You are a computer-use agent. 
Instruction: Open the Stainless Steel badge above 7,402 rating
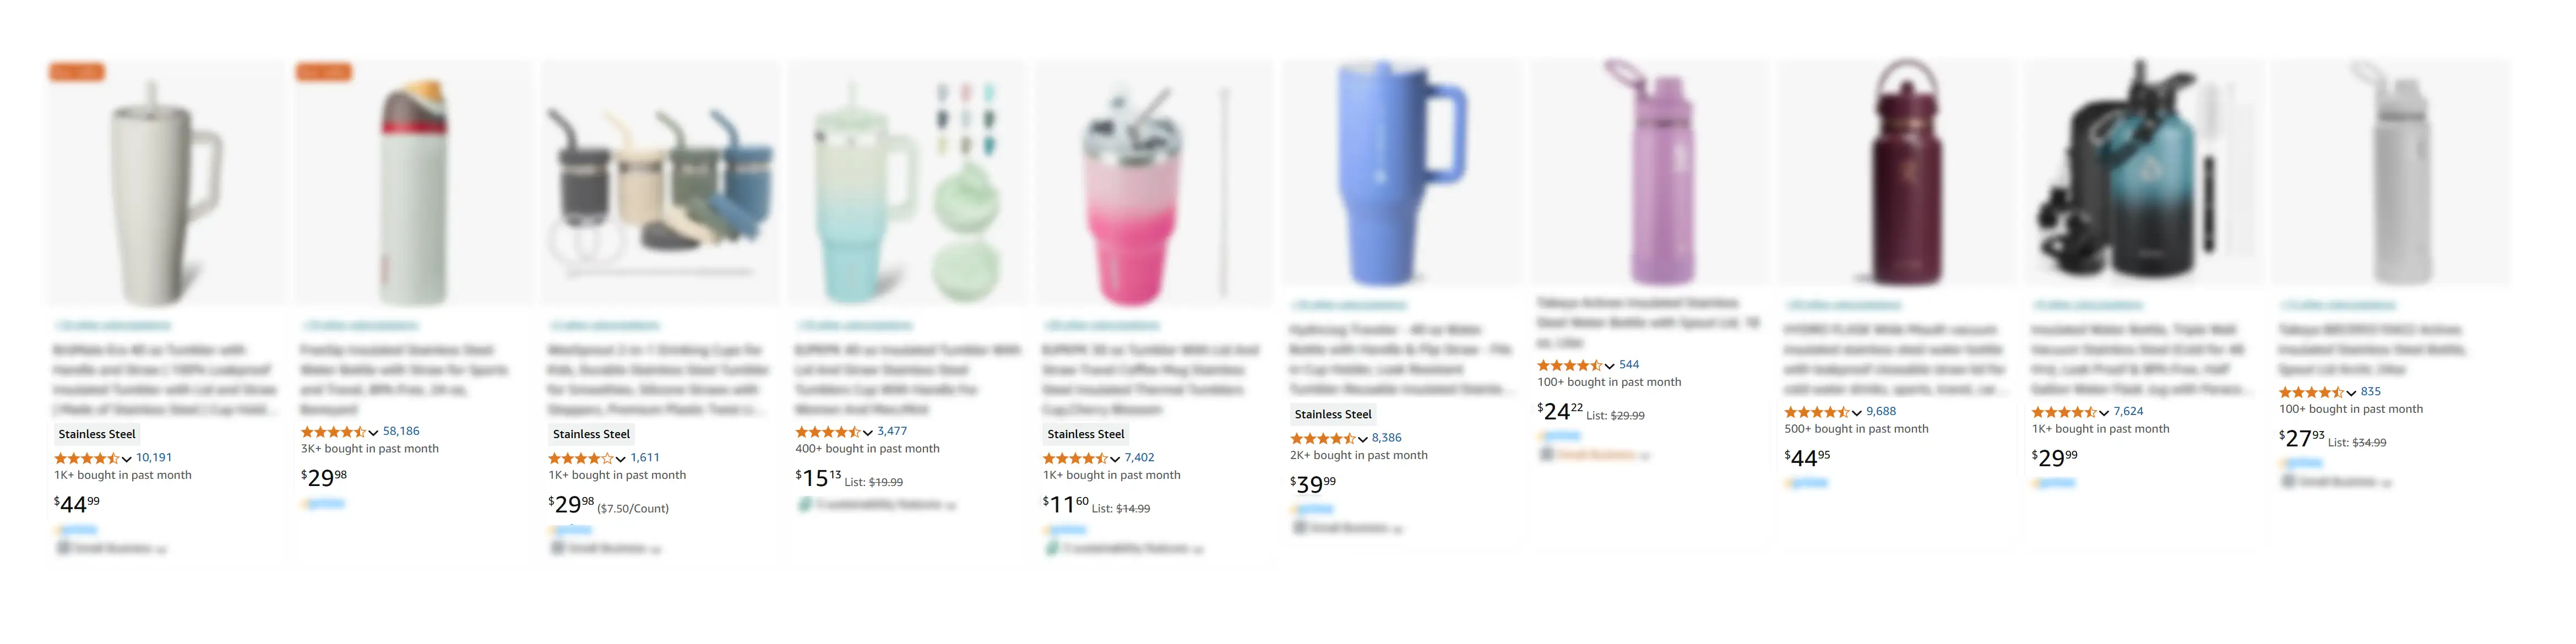(1086, 434)
